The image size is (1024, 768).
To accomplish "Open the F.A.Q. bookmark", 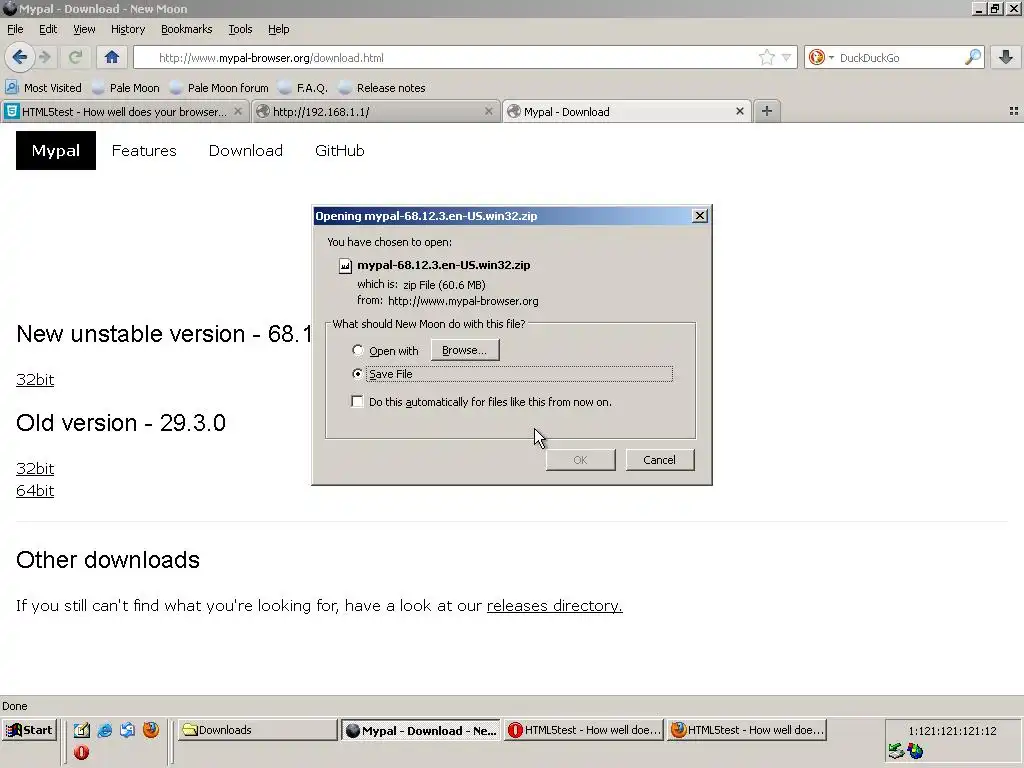I will pyautogui.click(x=302, y=88).
